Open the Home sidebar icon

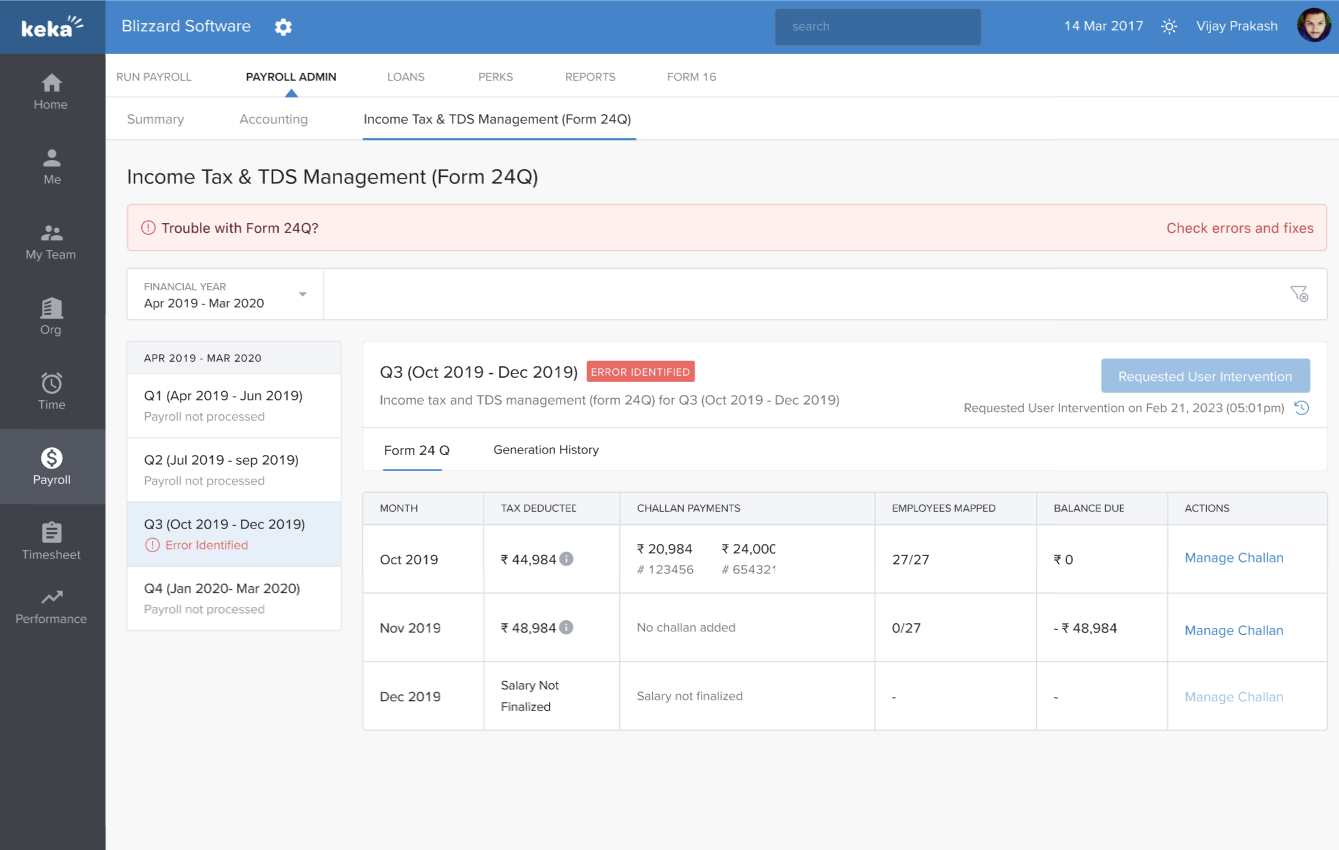point(51,84)
